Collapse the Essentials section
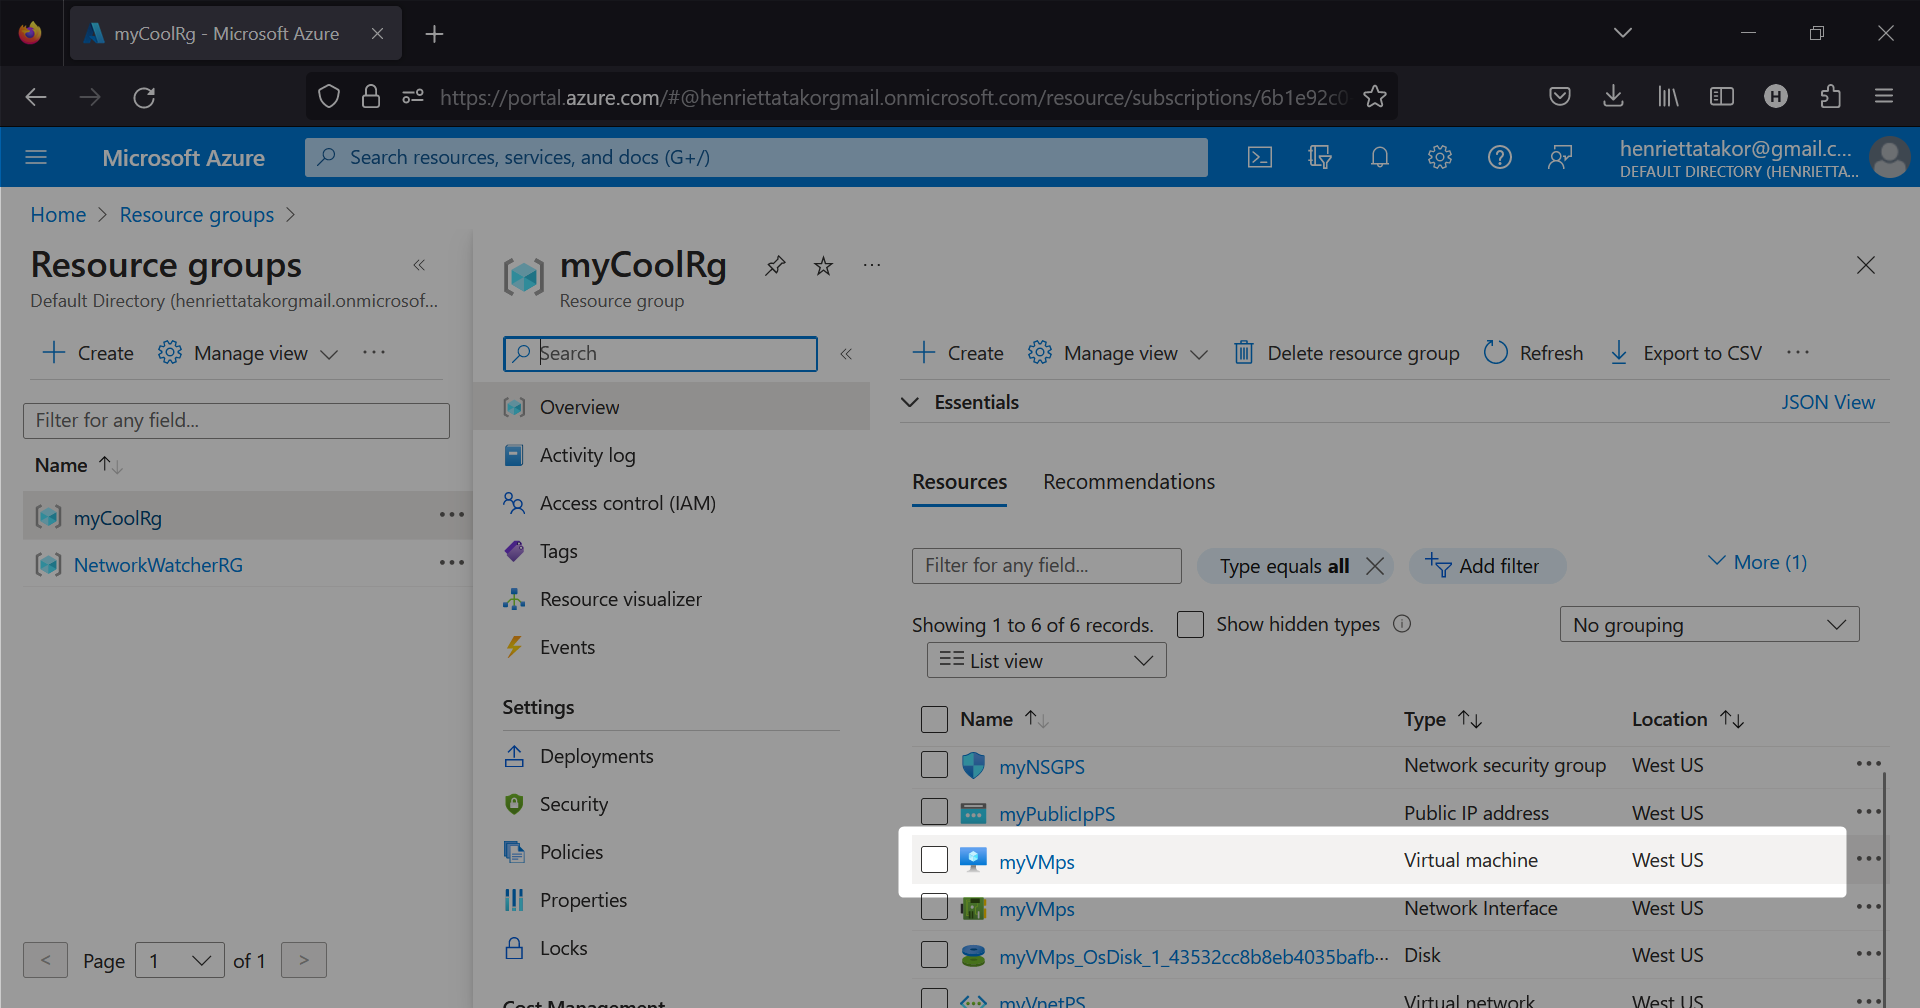This screenshot has height=1008, width=1920. click(x=910, y=402)
